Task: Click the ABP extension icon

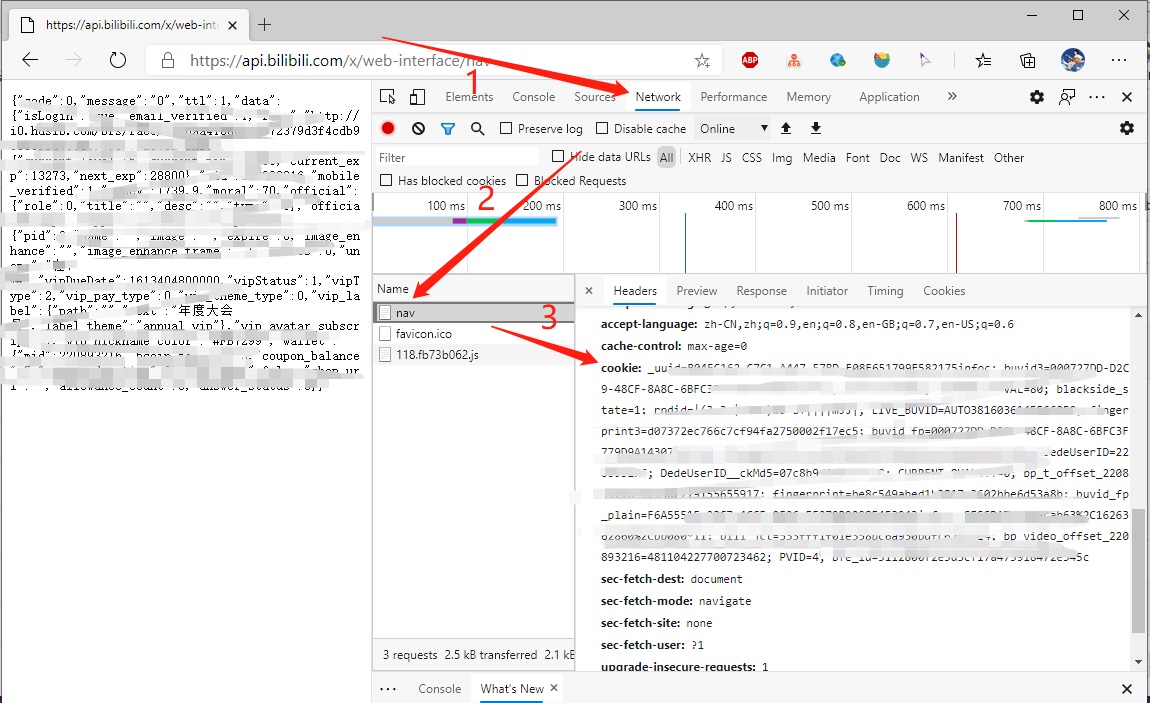Action: tap(750, 60)
